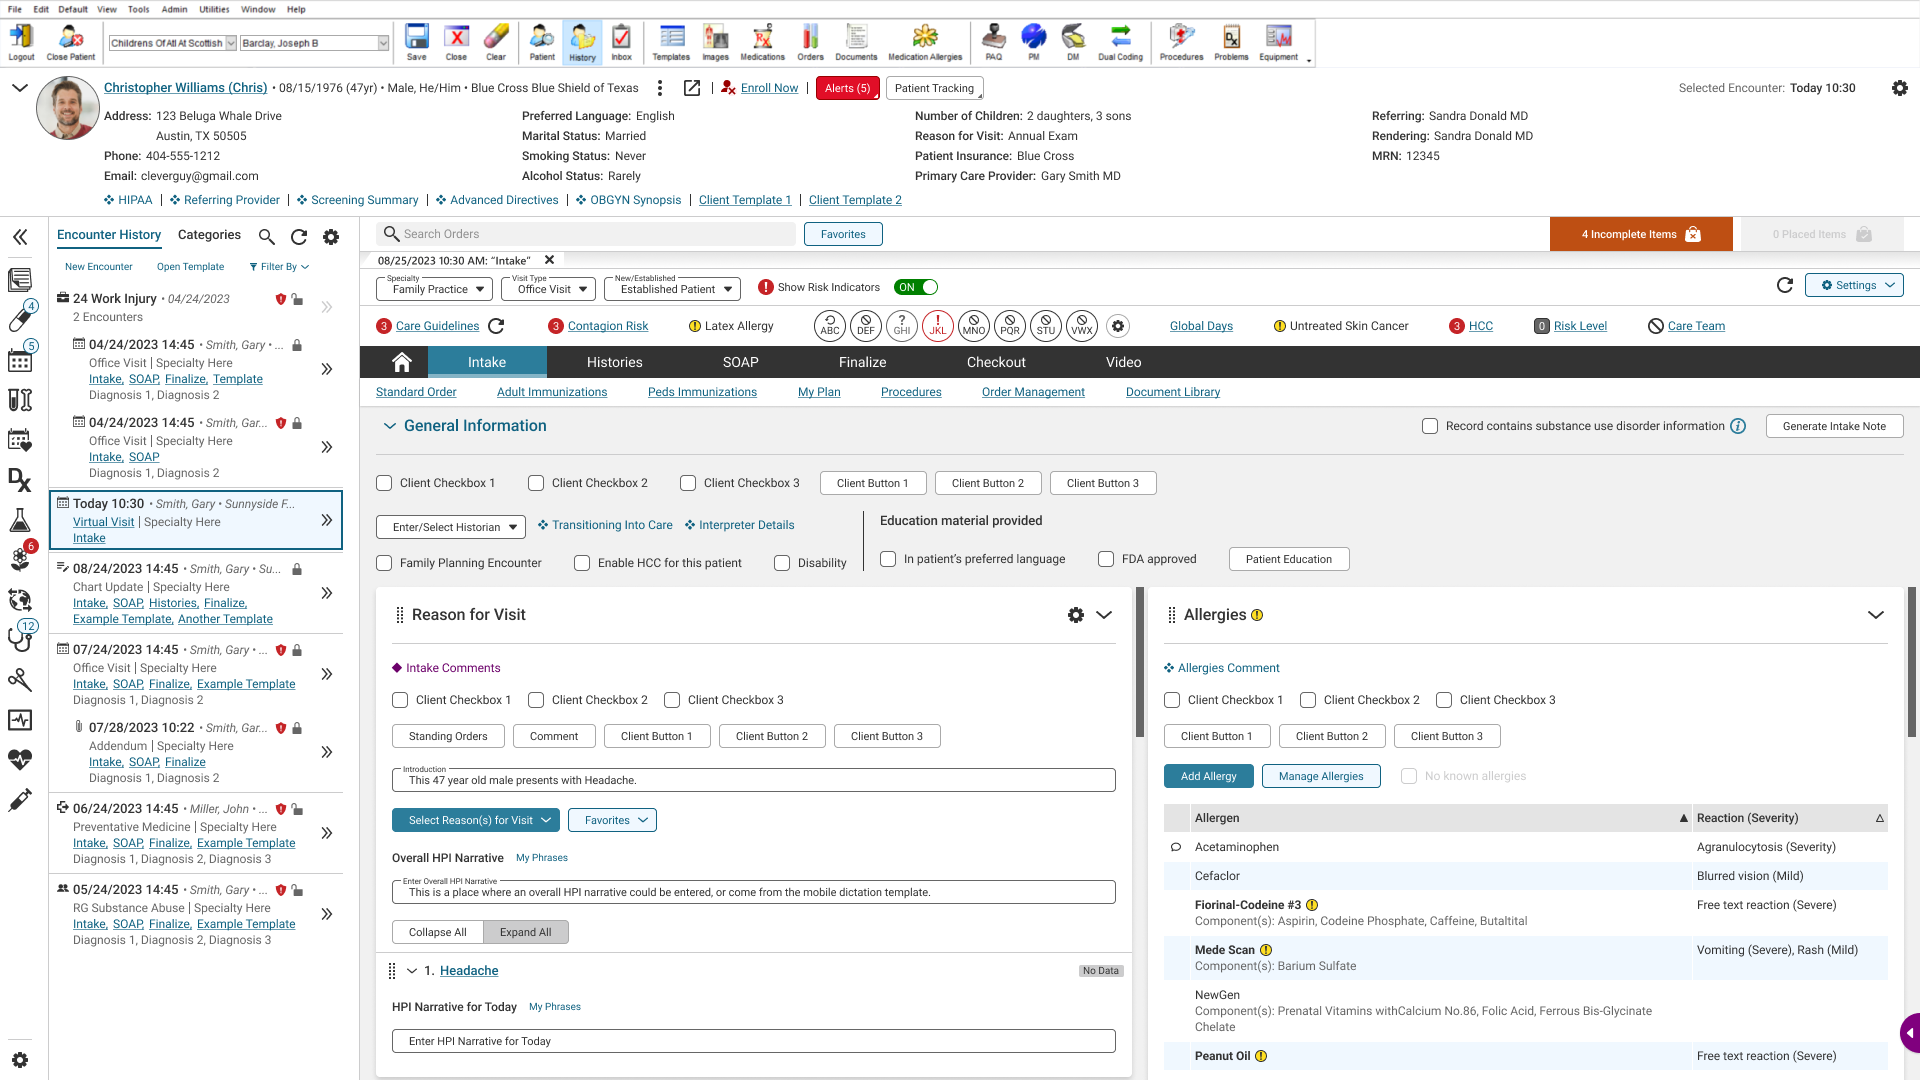Click the Medication Allergies toolbar icon
The height and width of the screenshot is (1080, 1920).
click(925, 42)
